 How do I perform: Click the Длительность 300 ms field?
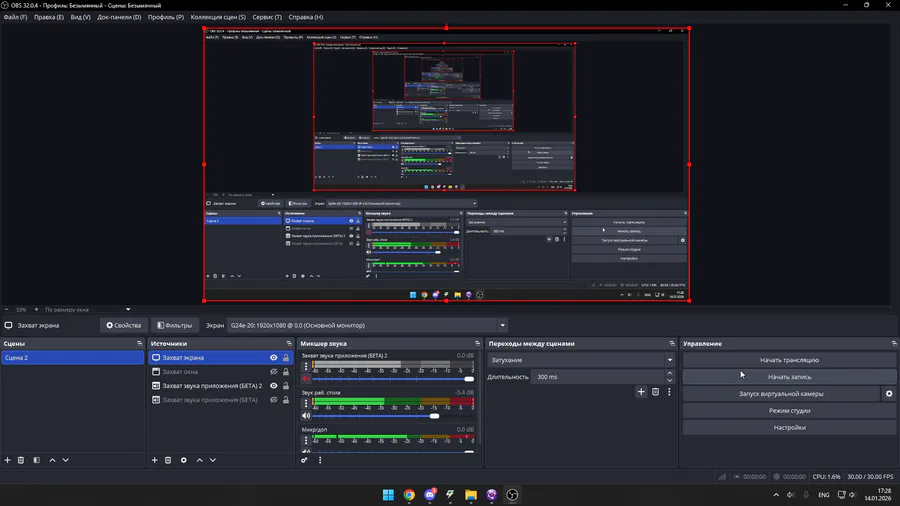tap(597, 377)
